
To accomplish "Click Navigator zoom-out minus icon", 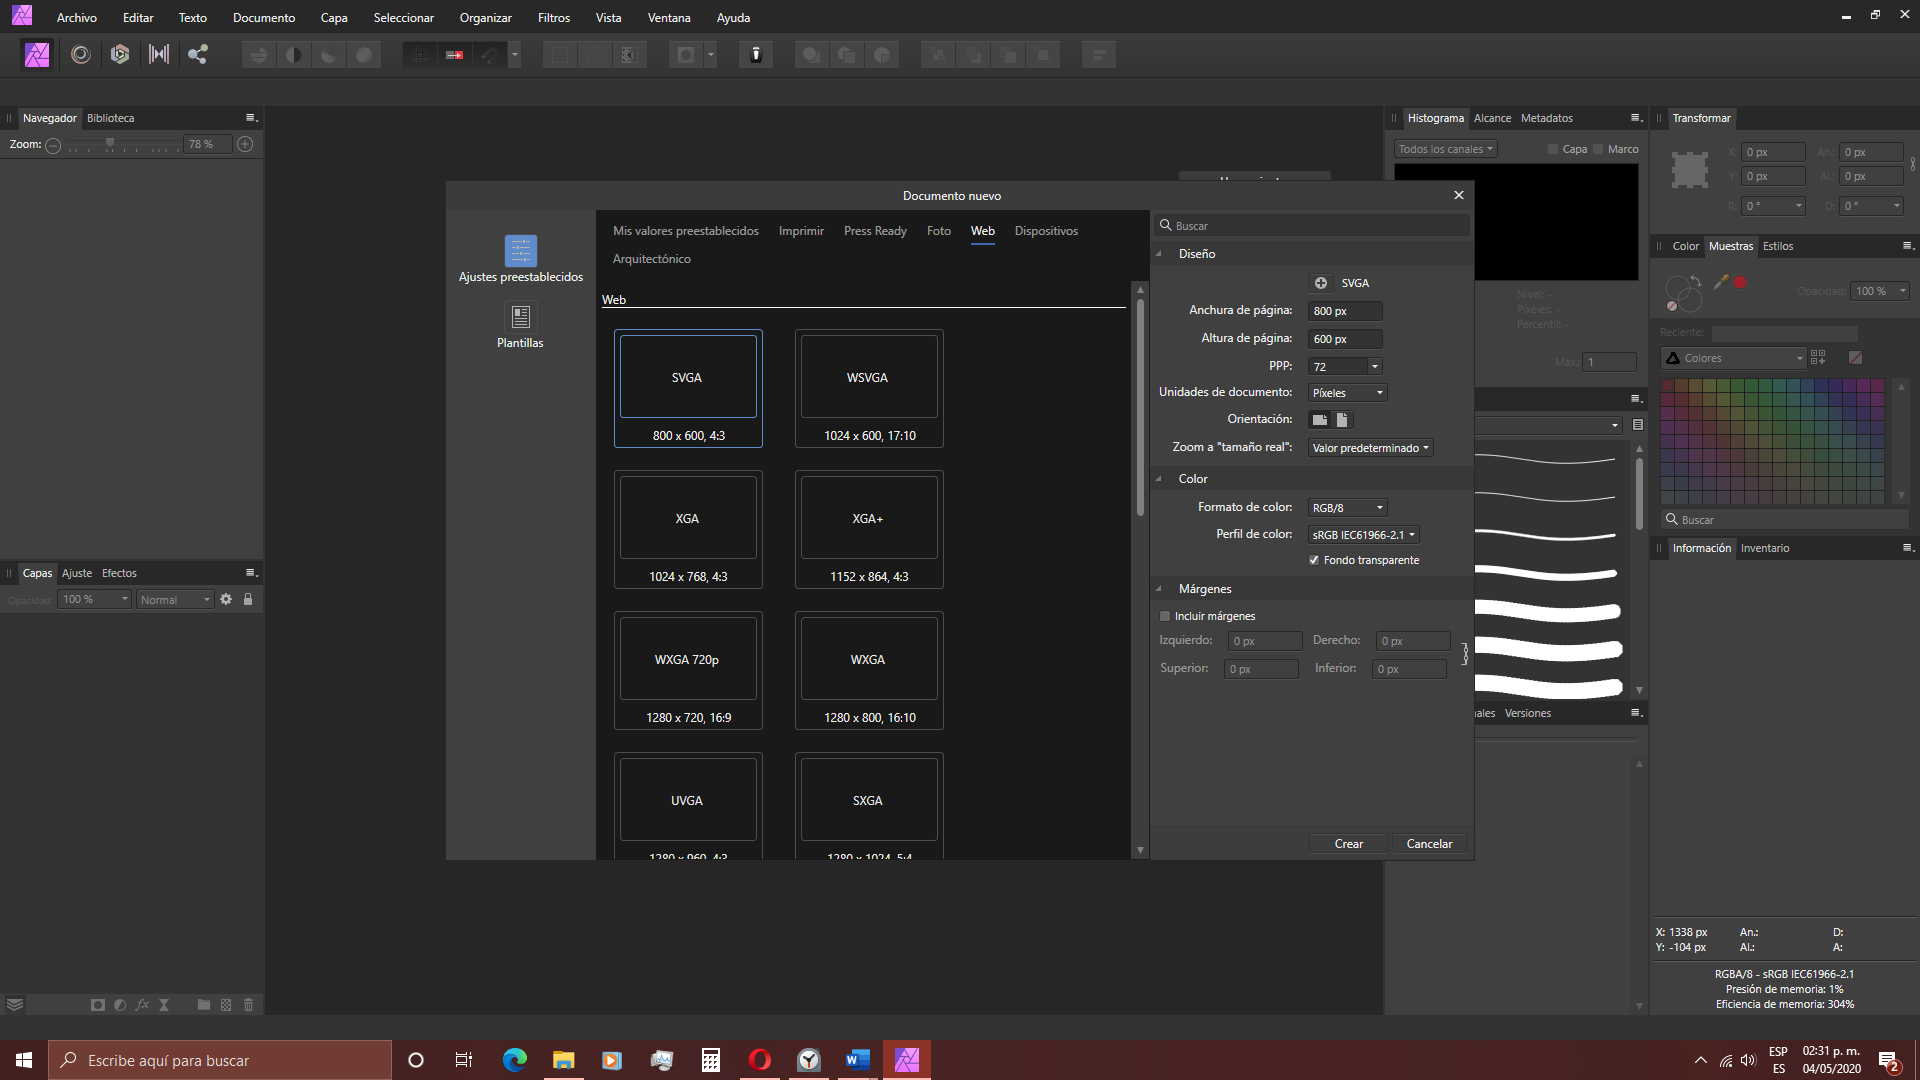I will pyautogui.click(x=53, y=146).
